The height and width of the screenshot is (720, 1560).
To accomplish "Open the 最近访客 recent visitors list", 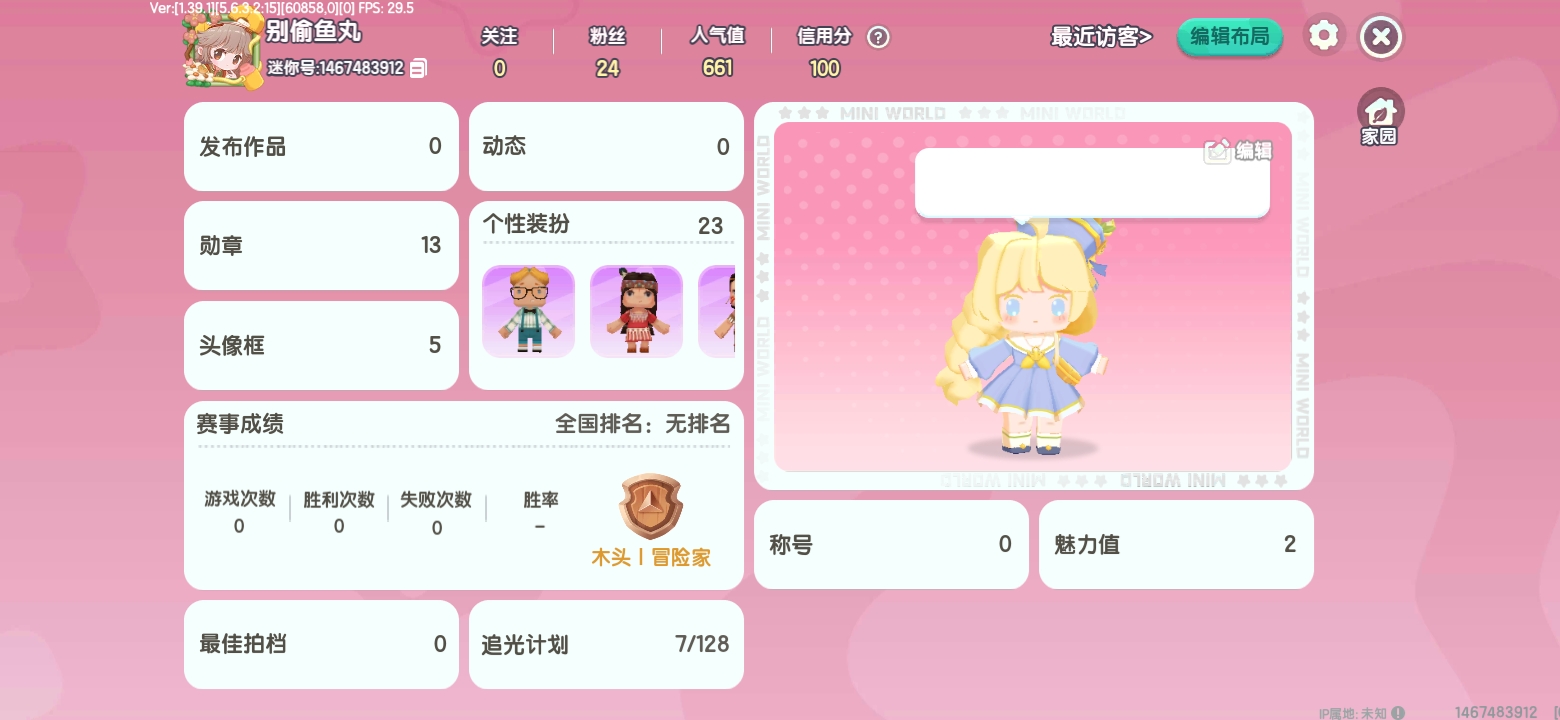I will [x=1101, y=37].
